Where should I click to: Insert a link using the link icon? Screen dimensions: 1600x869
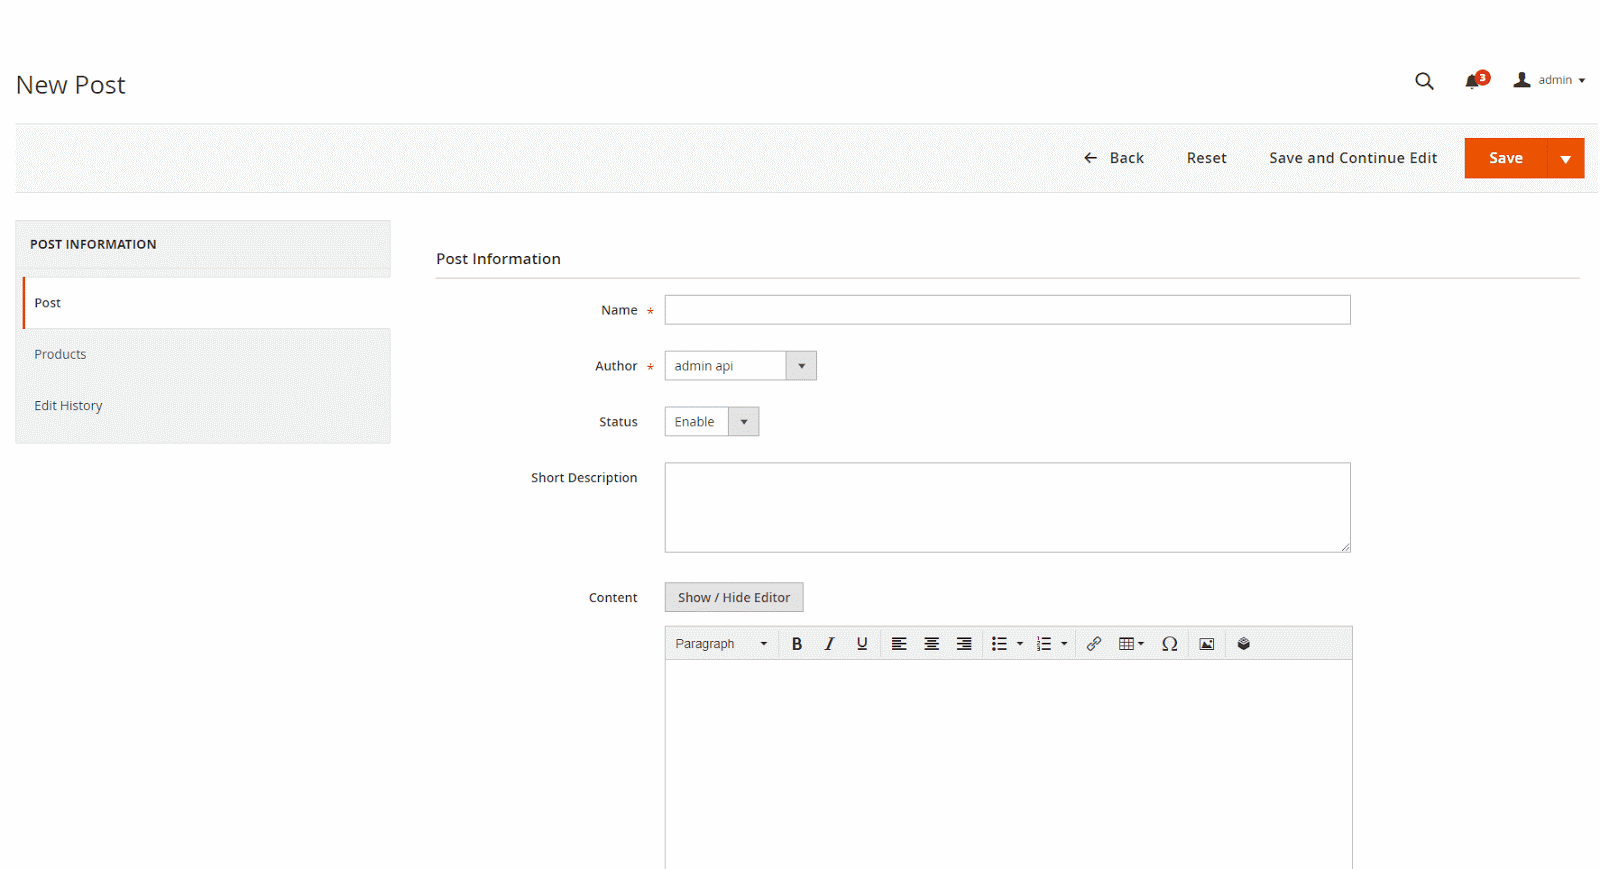(1094, 644)
